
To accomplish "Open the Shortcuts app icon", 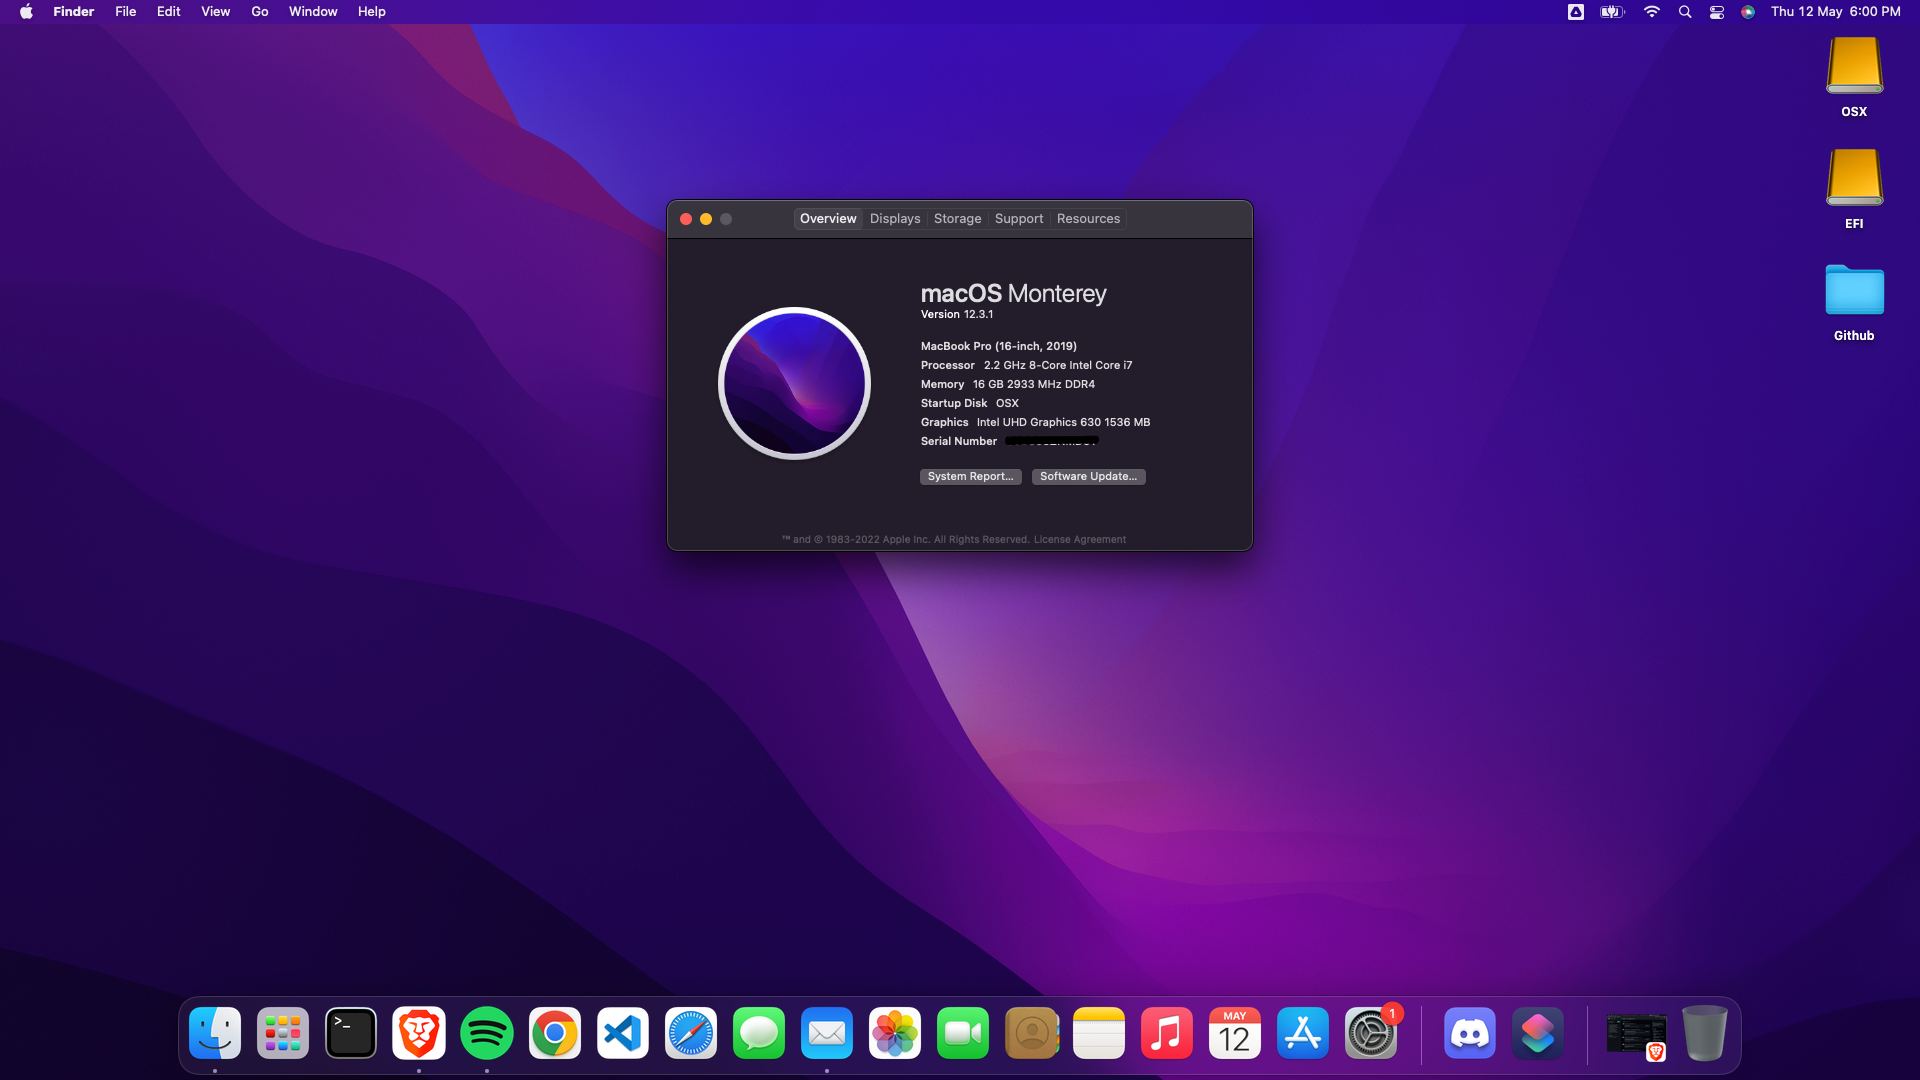I will 1537,1033.
